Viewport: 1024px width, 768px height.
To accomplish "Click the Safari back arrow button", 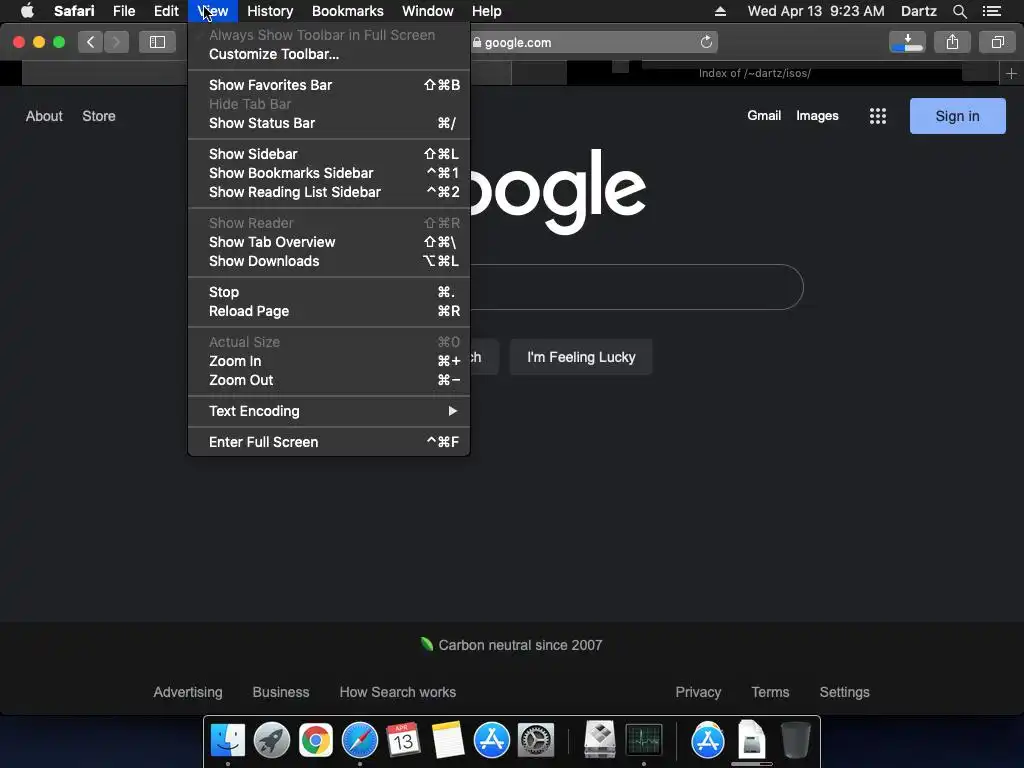I will point(90,42).
